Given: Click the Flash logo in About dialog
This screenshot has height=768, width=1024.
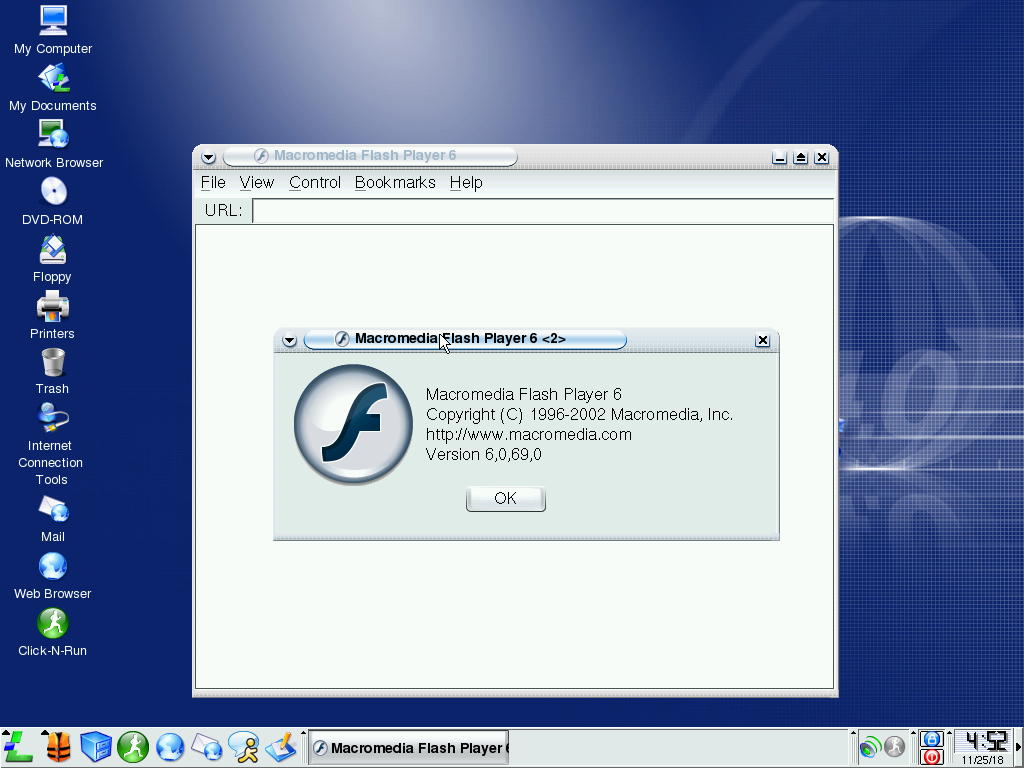Looking at the screenshot, I should click(353, 424).
